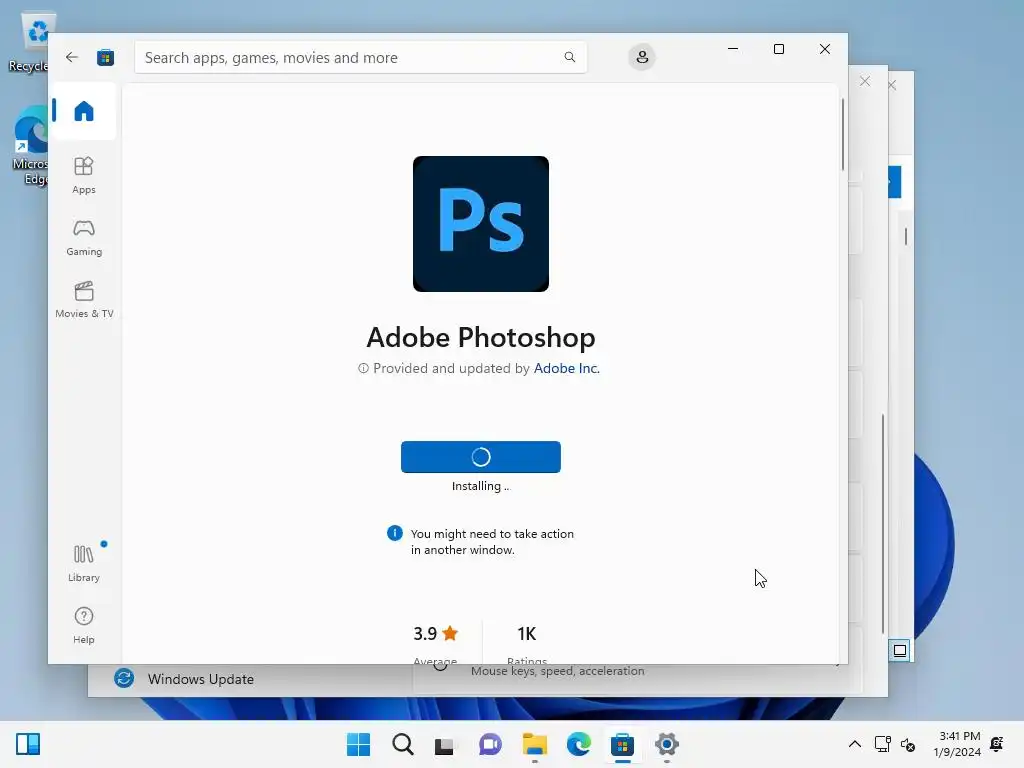The width and height of the screenshot is (1024, 768).
Task: Open File Explorer from taskbar
Action: point(535,744)
